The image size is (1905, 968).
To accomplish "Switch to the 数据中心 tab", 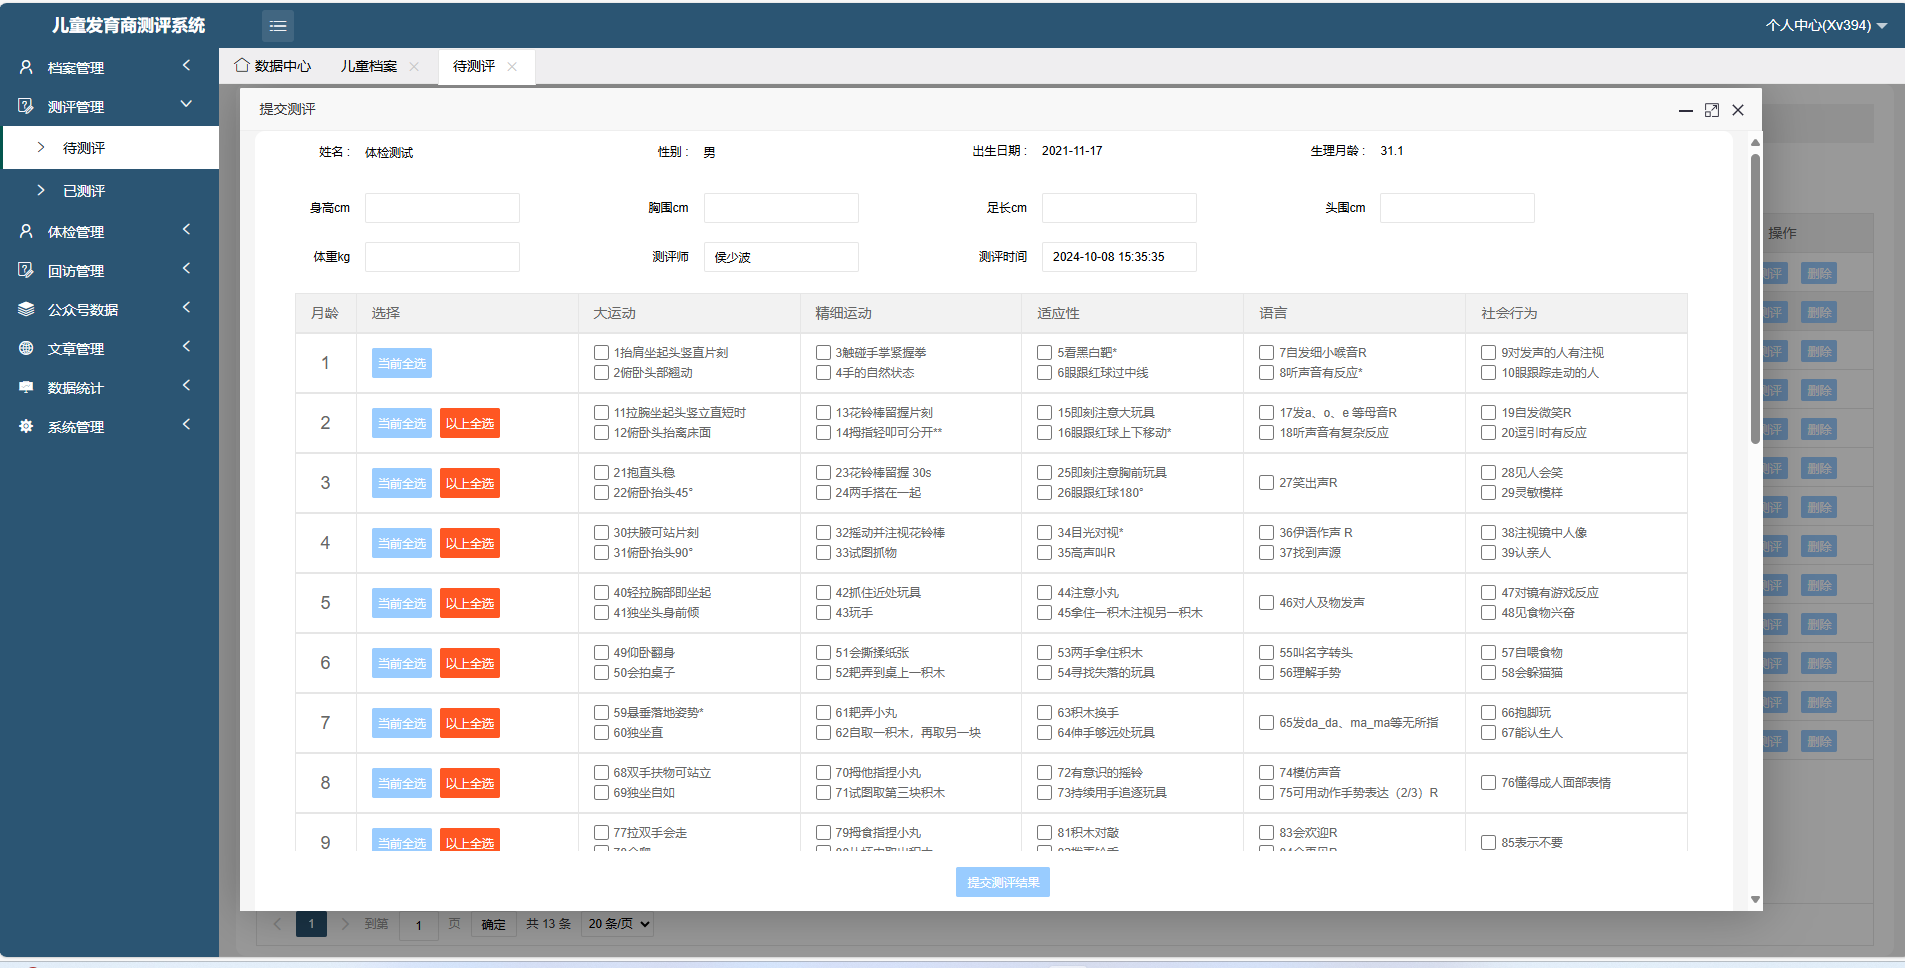I will (273, 66).
